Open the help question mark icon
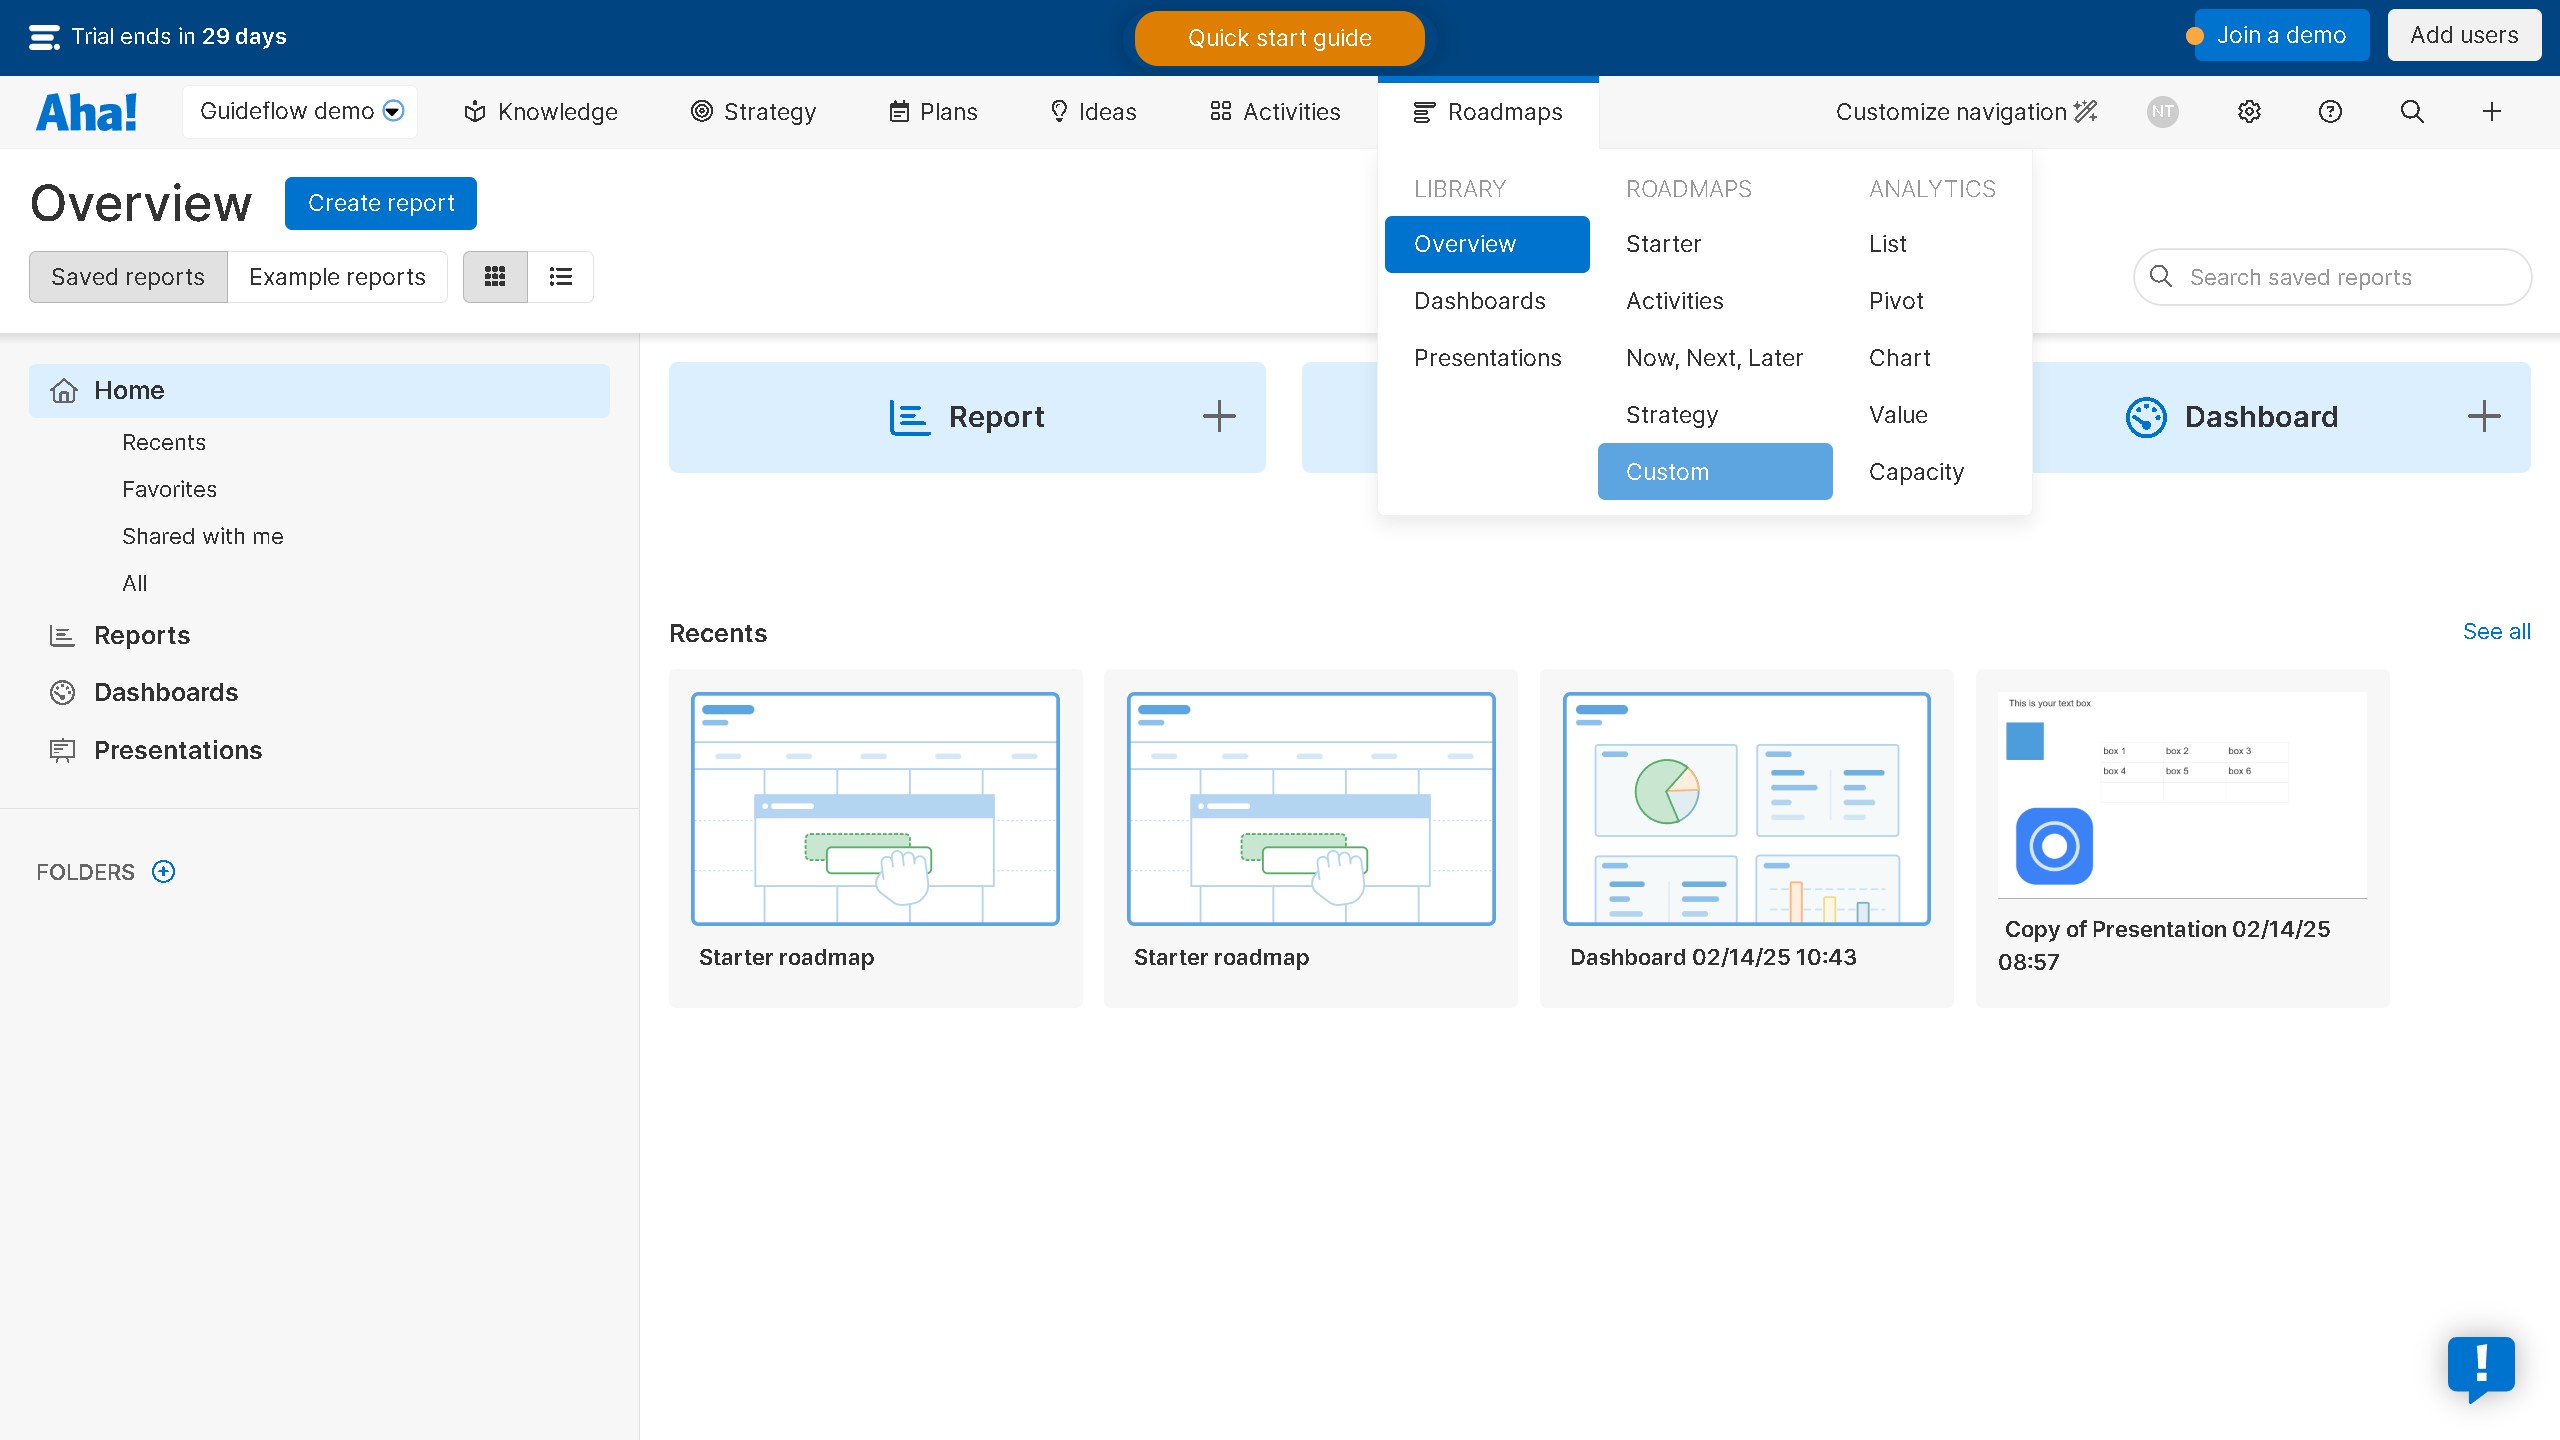The height and width of the screenshot is (1440, 2560). coord(2330,112)
